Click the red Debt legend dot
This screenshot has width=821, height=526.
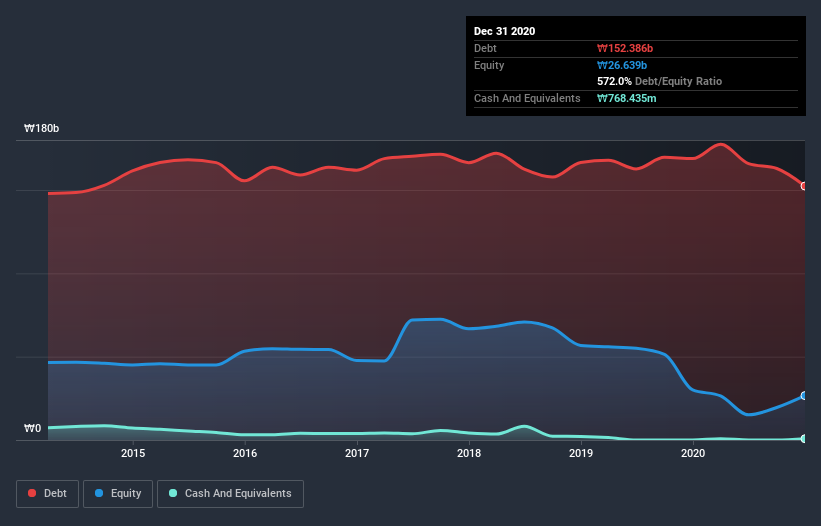(32, 493)
